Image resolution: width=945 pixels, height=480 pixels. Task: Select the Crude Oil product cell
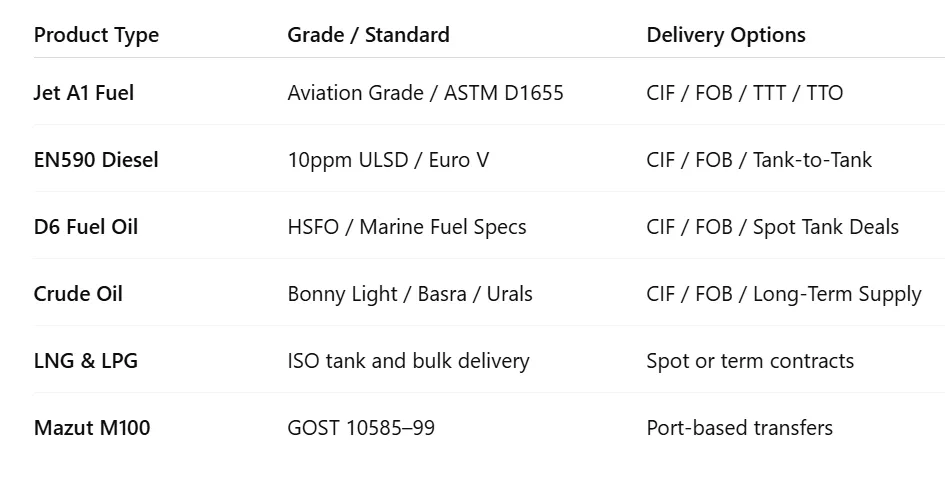coord(78,294)
